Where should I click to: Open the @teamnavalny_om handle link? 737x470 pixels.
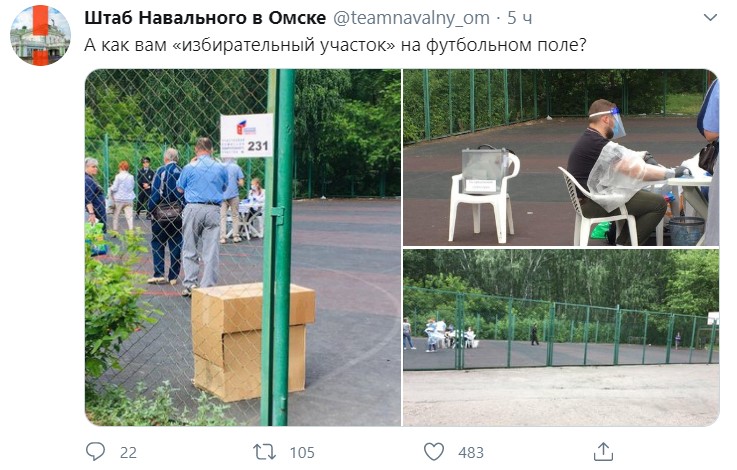pyautogui.click(x=411, y=18)
